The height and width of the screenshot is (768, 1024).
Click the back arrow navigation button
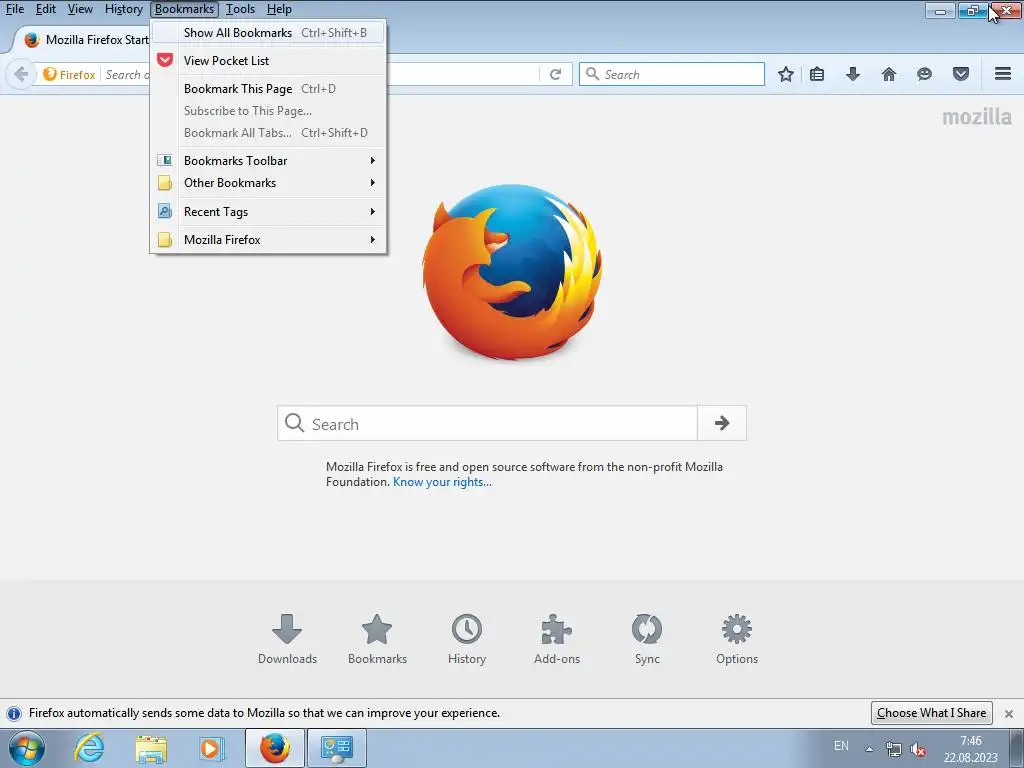tap(21, 74)
